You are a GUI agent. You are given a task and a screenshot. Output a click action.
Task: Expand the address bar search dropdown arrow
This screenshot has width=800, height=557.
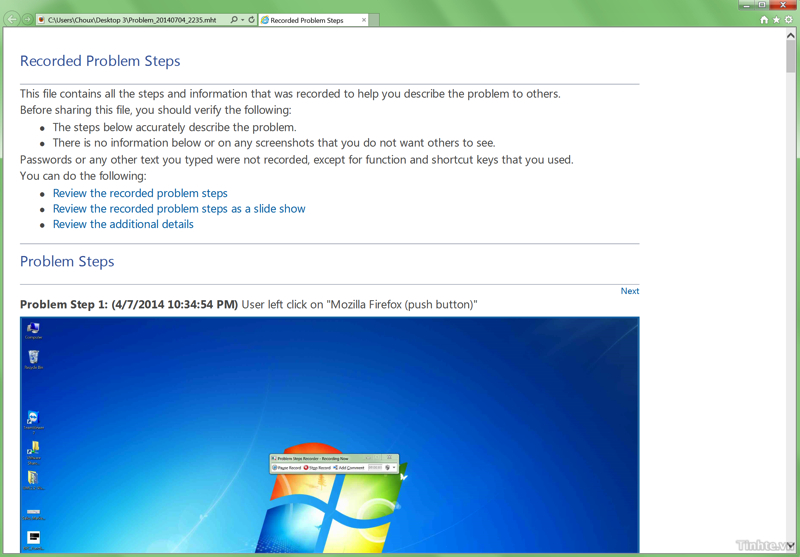pyautogui.click(x=242, y=20)
